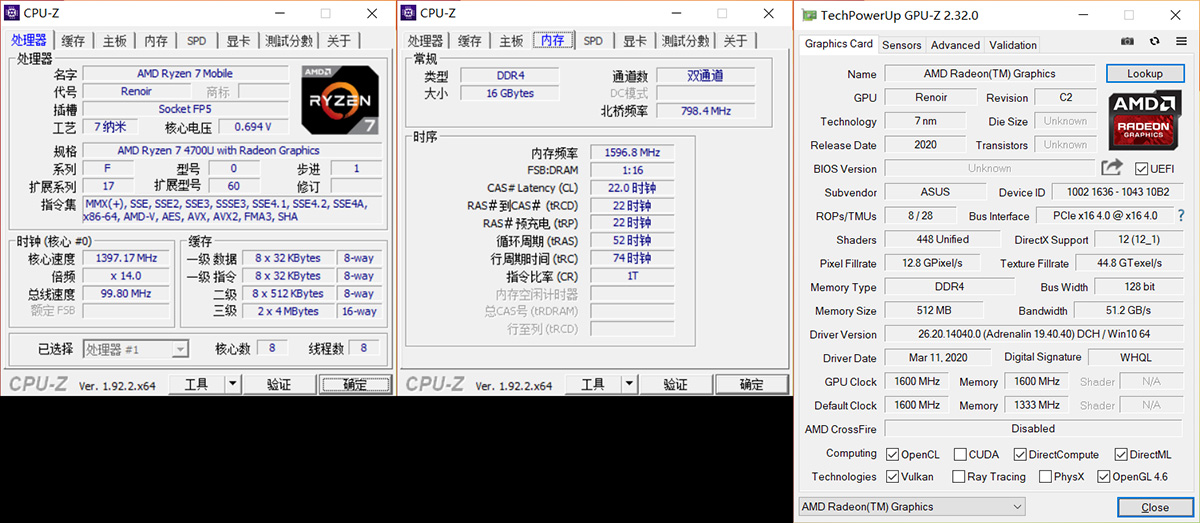Image resolution: width=1200 pixels, height=523 pixels.
Task: Toggle the DirectML checkbox
Action: (1121, 455)
